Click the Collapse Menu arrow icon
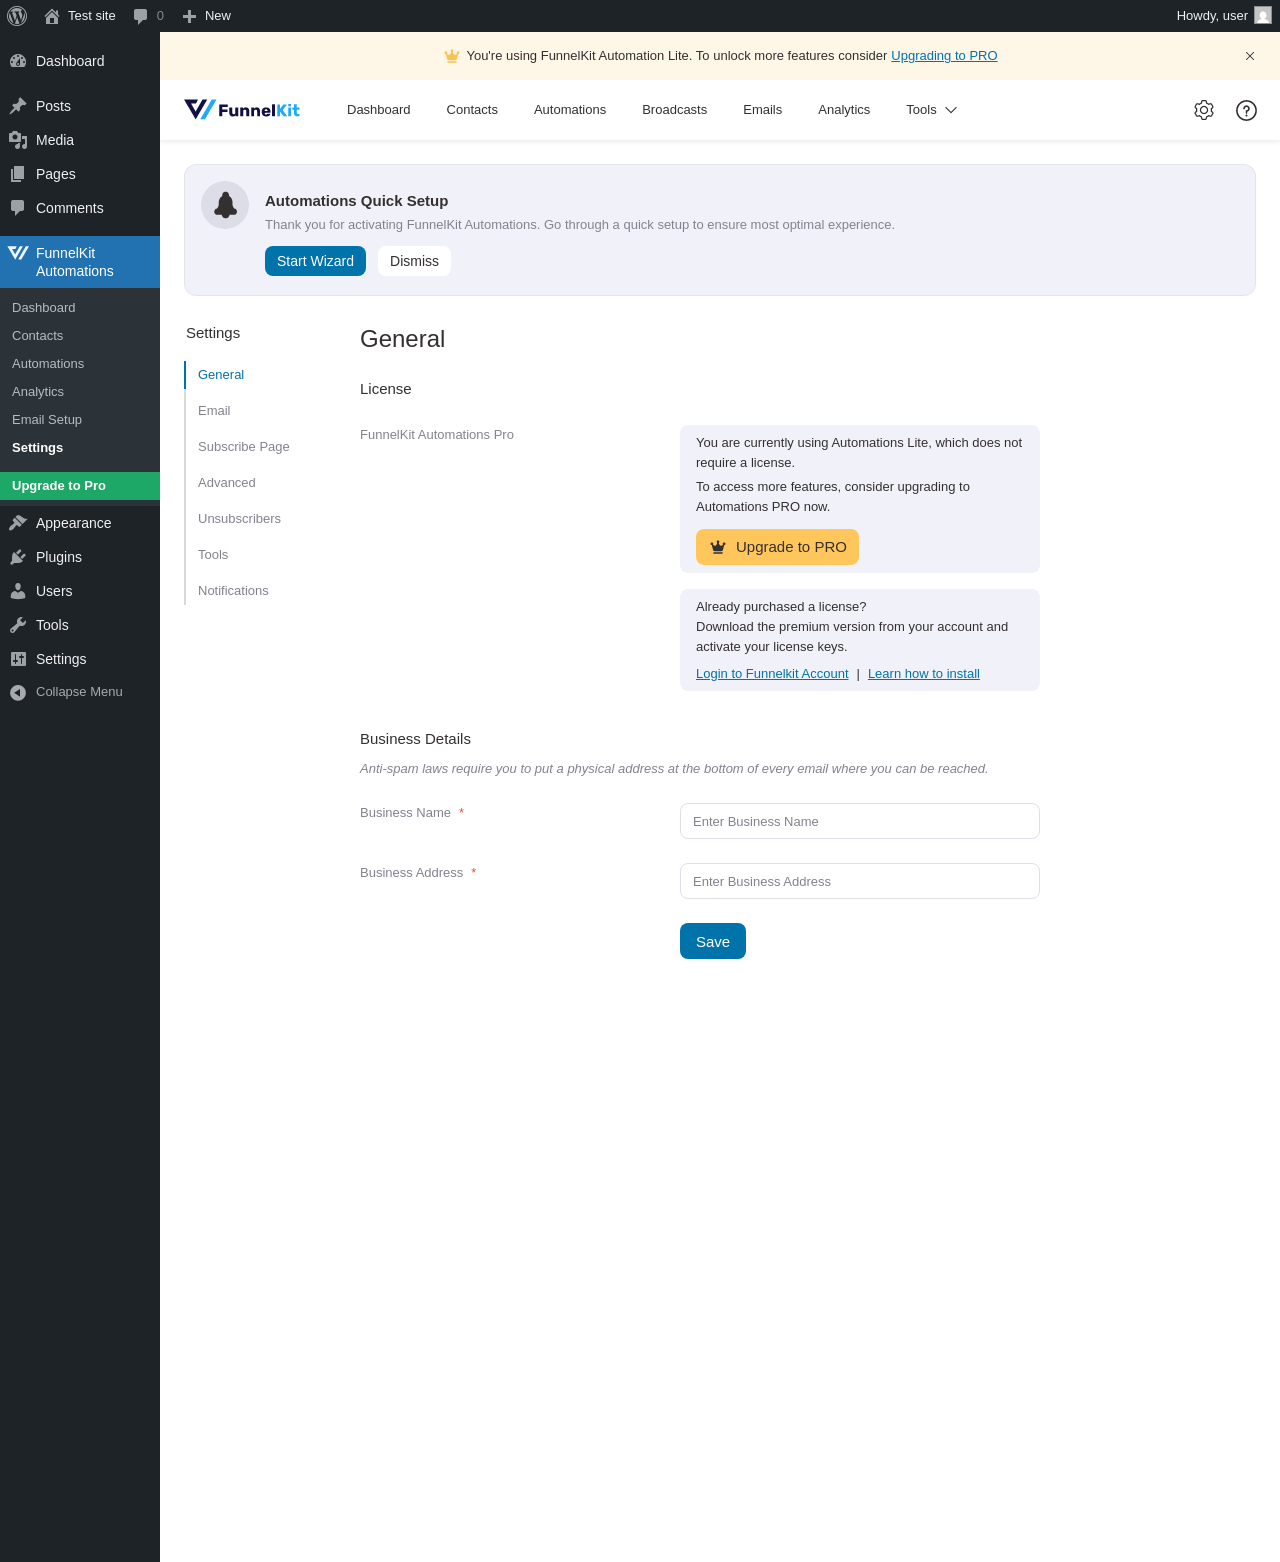The image size is (1280, 1562). (x=18, y=692)
